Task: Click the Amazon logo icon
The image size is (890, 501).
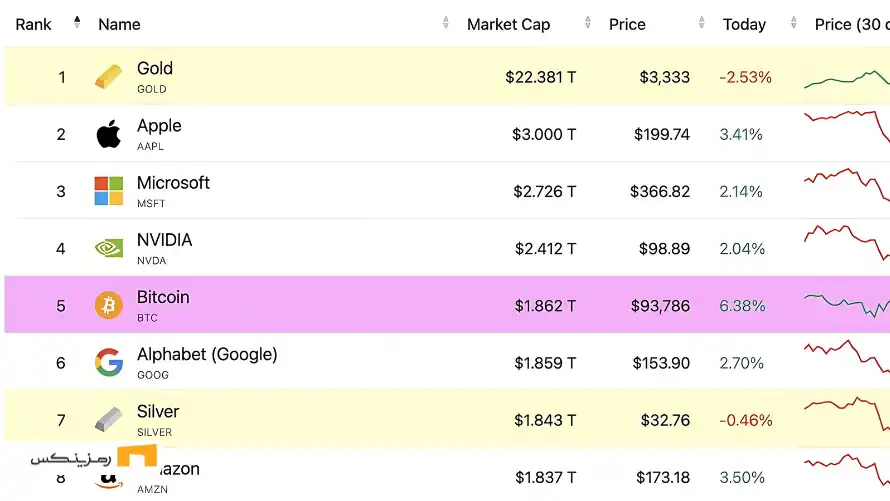Action: tap(108, 480)
